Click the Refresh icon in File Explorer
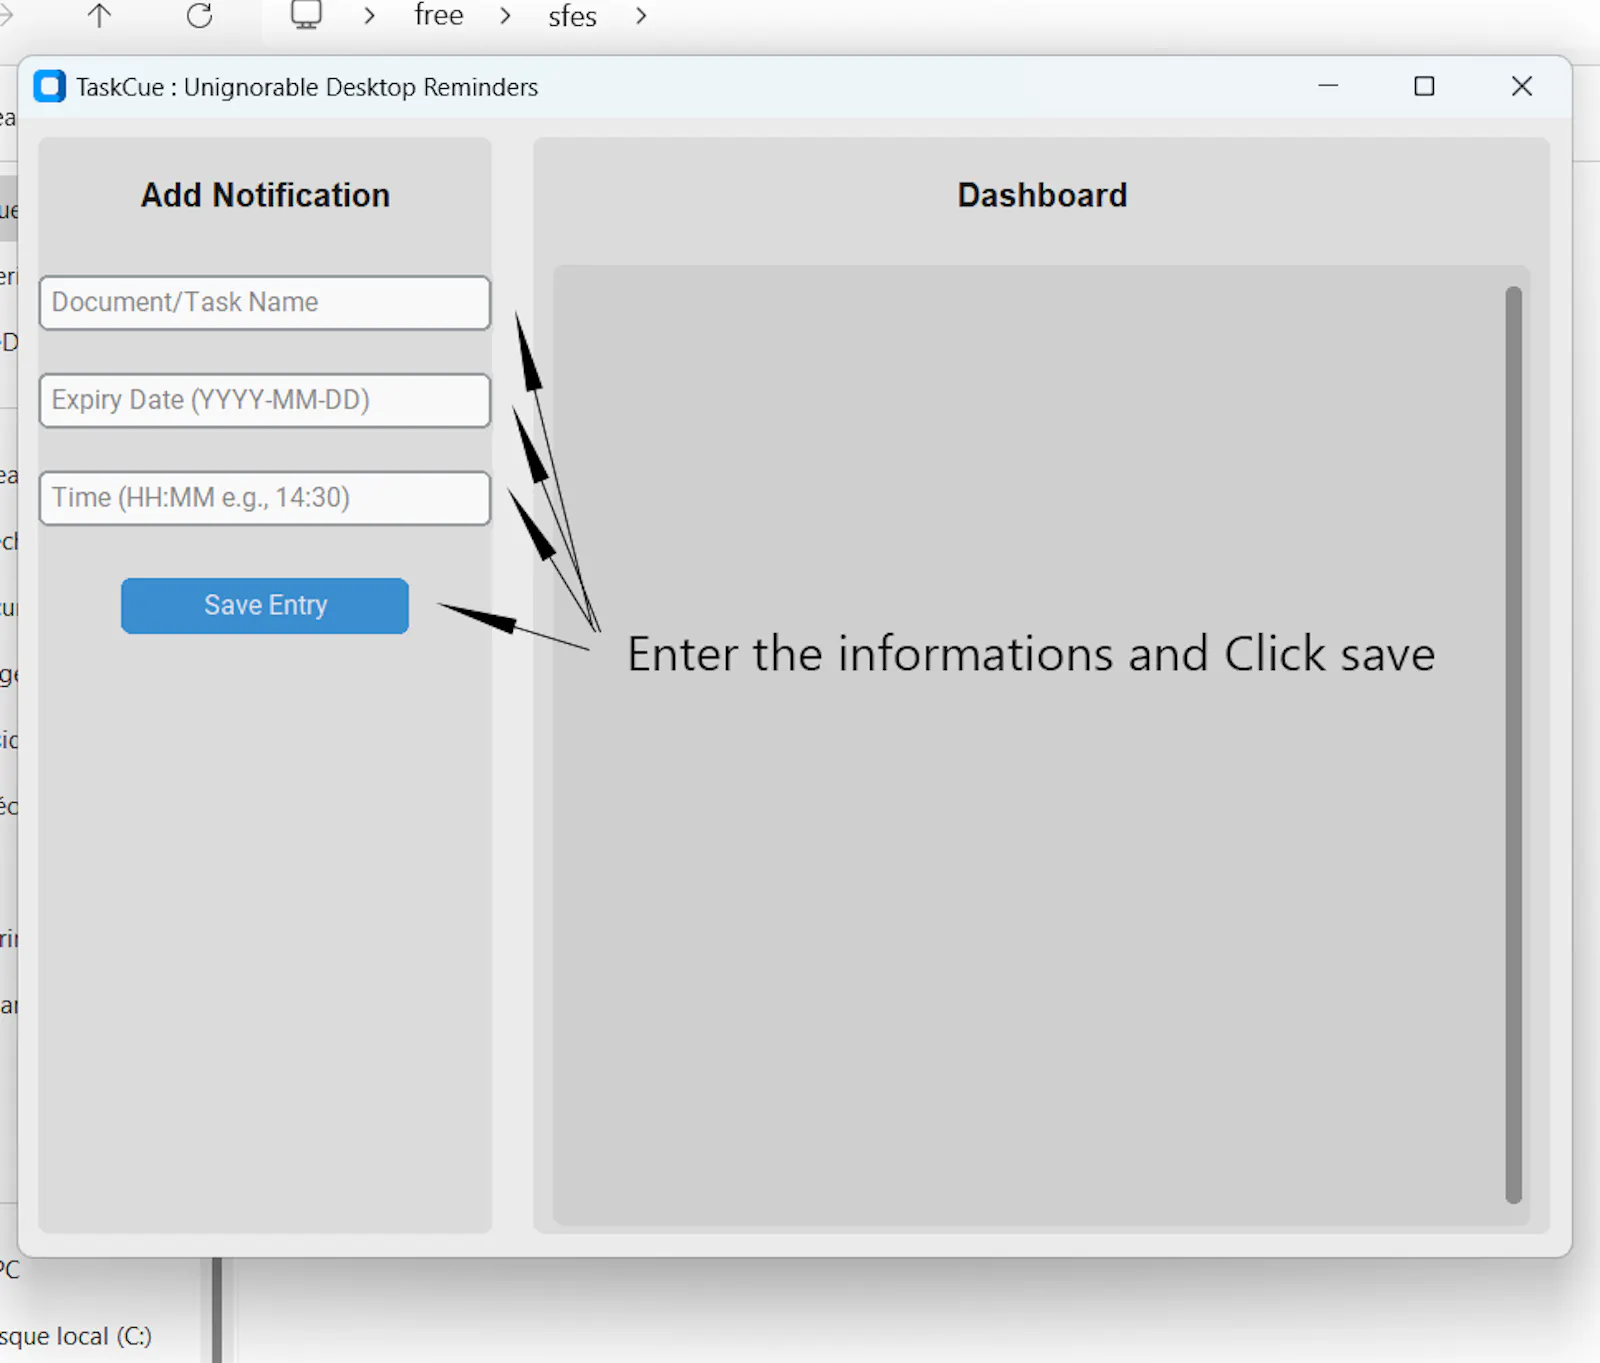 [200, 15]
